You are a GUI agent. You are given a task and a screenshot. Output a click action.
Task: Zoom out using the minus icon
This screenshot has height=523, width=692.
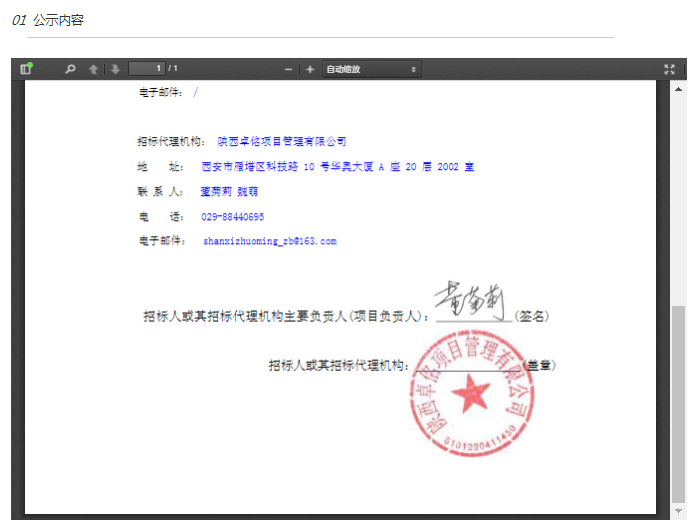click(289, 69)
